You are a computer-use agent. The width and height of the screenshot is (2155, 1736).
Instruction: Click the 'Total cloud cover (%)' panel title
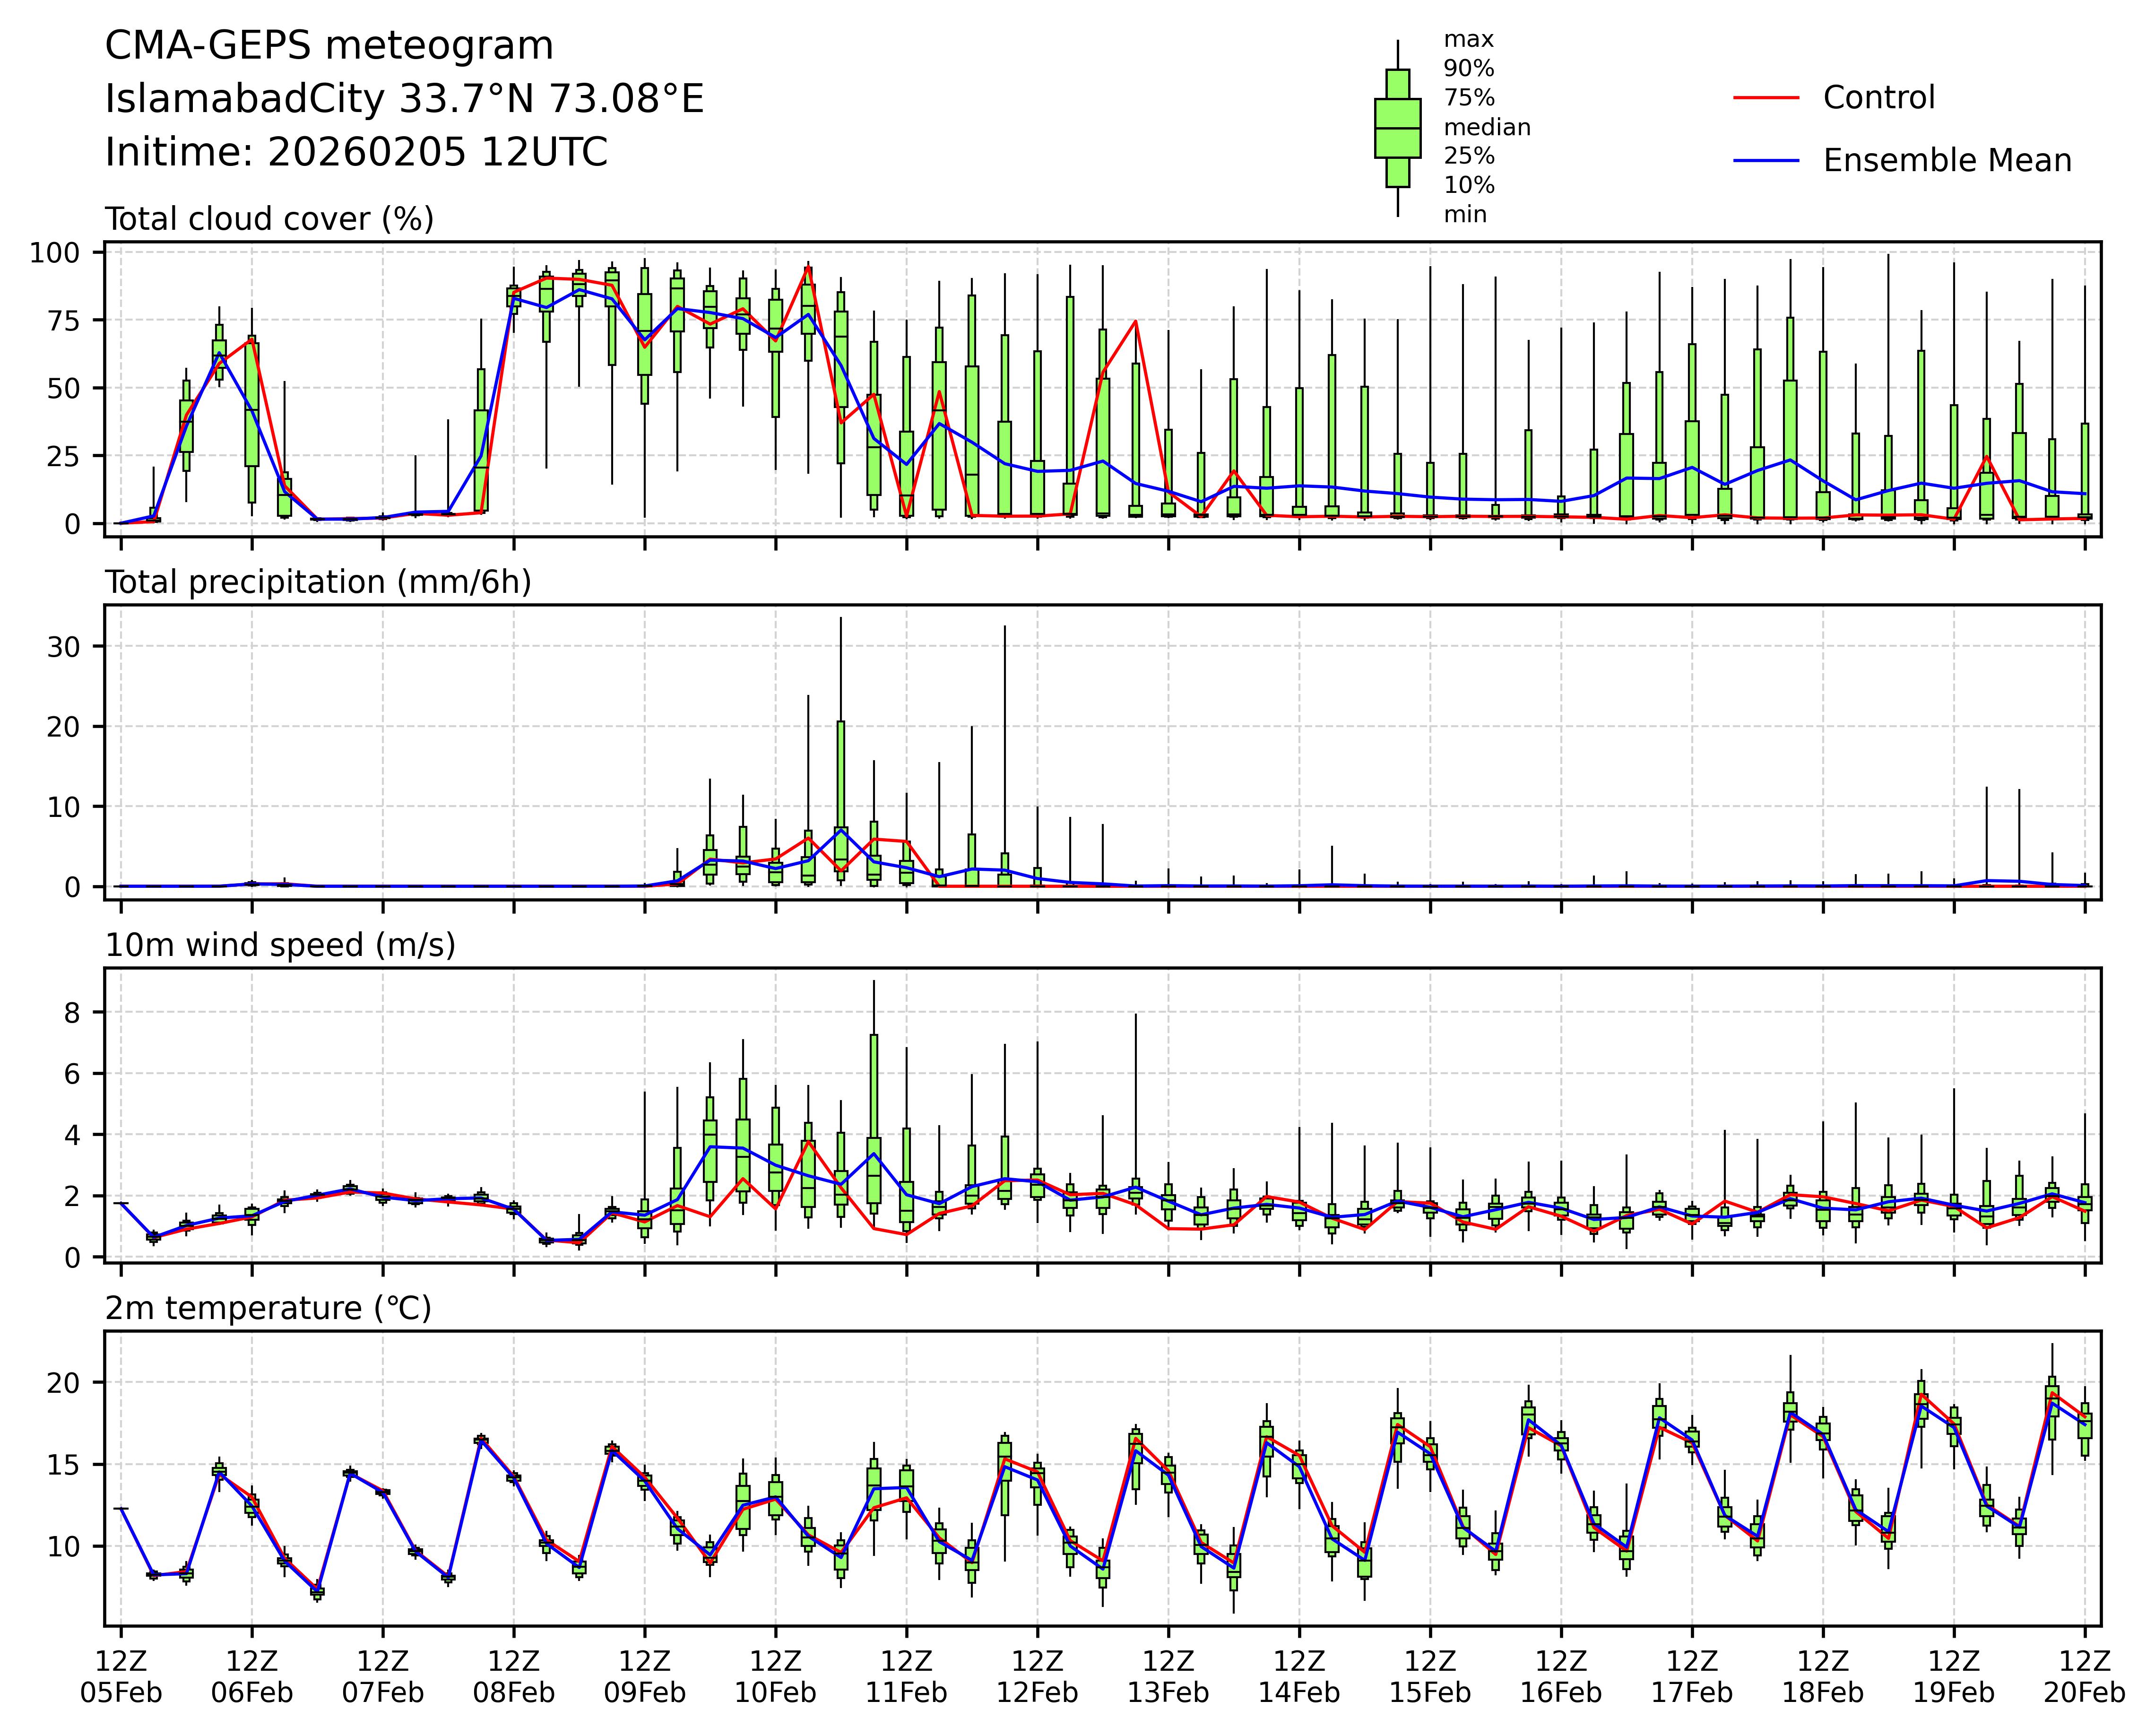pos(269,219)
